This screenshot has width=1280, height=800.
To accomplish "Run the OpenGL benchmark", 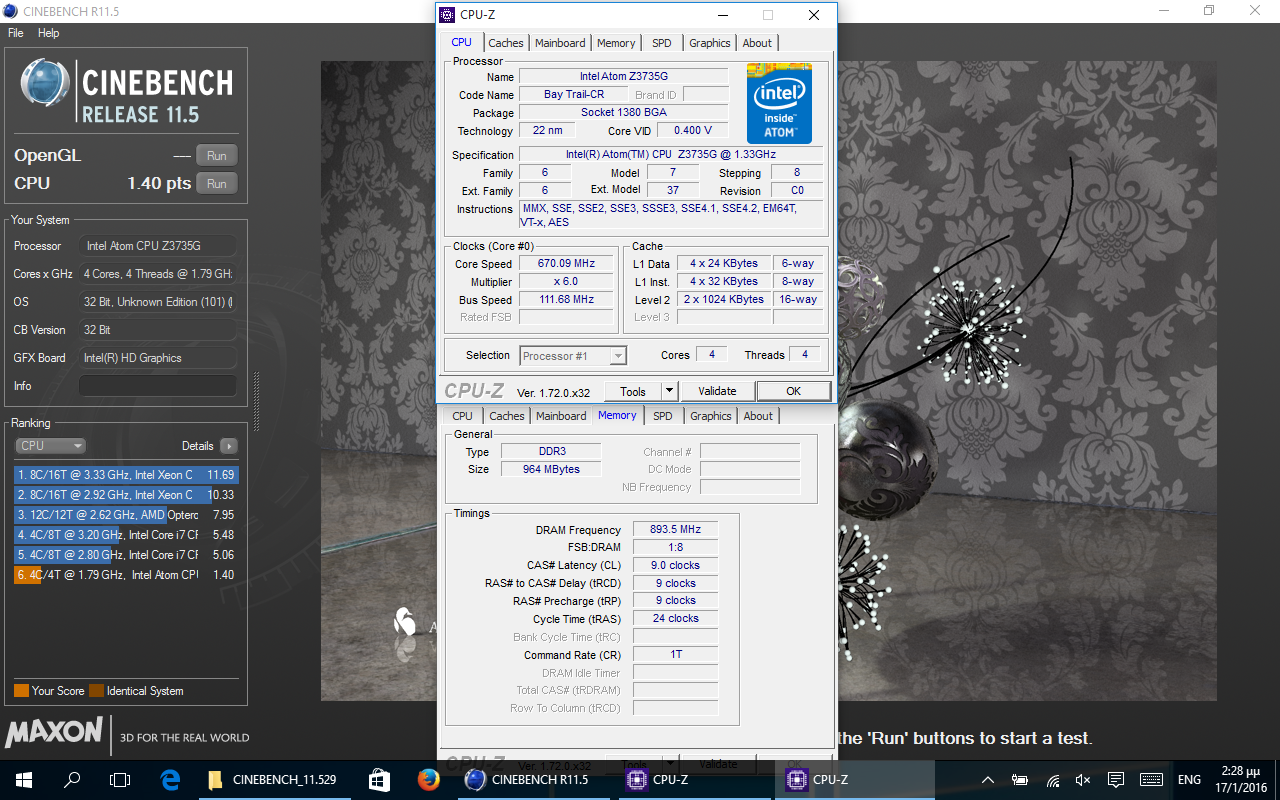I will [217, 155].
